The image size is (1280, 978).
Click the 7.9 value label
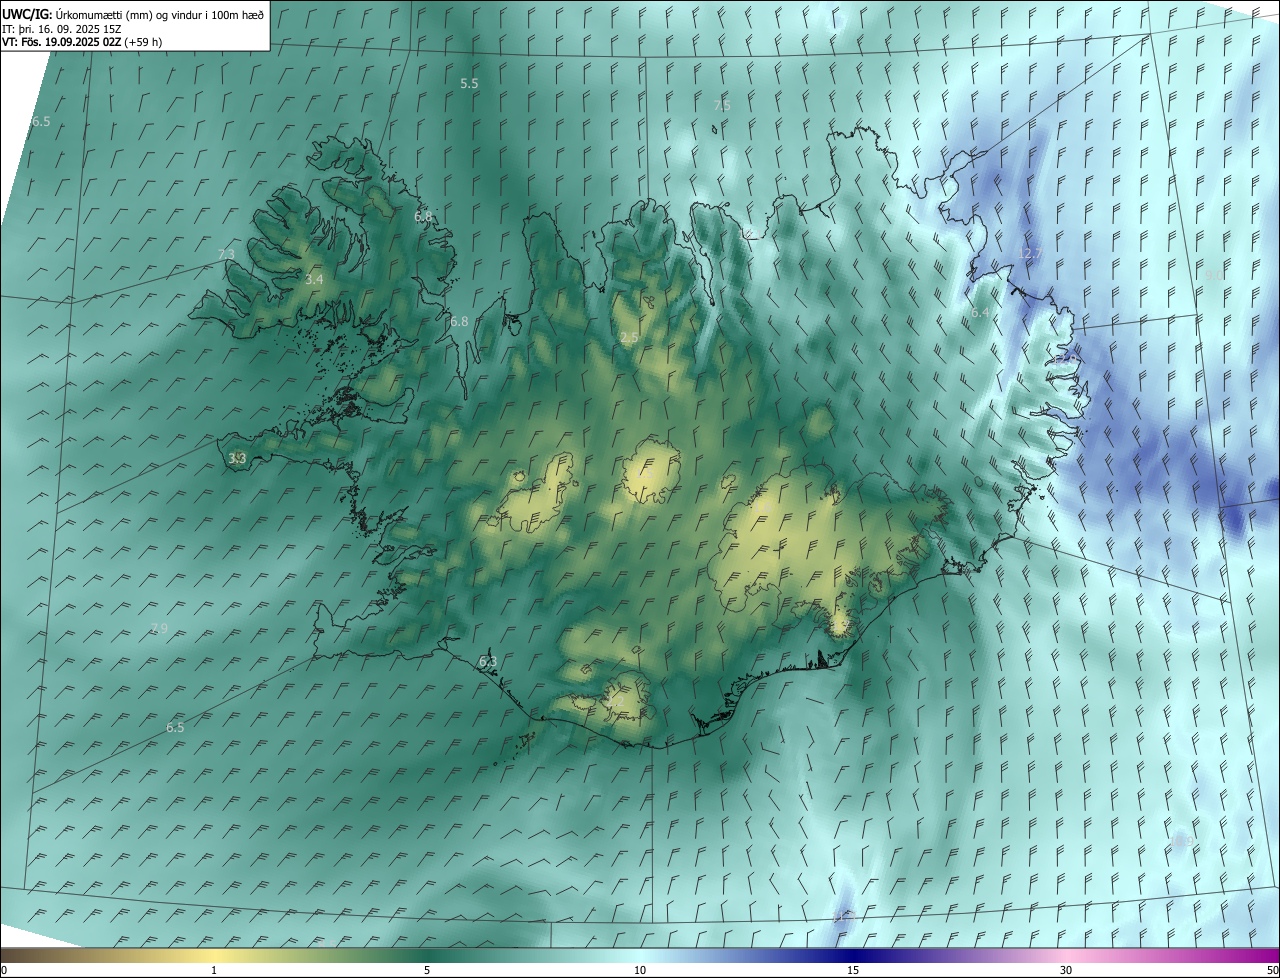159,628
